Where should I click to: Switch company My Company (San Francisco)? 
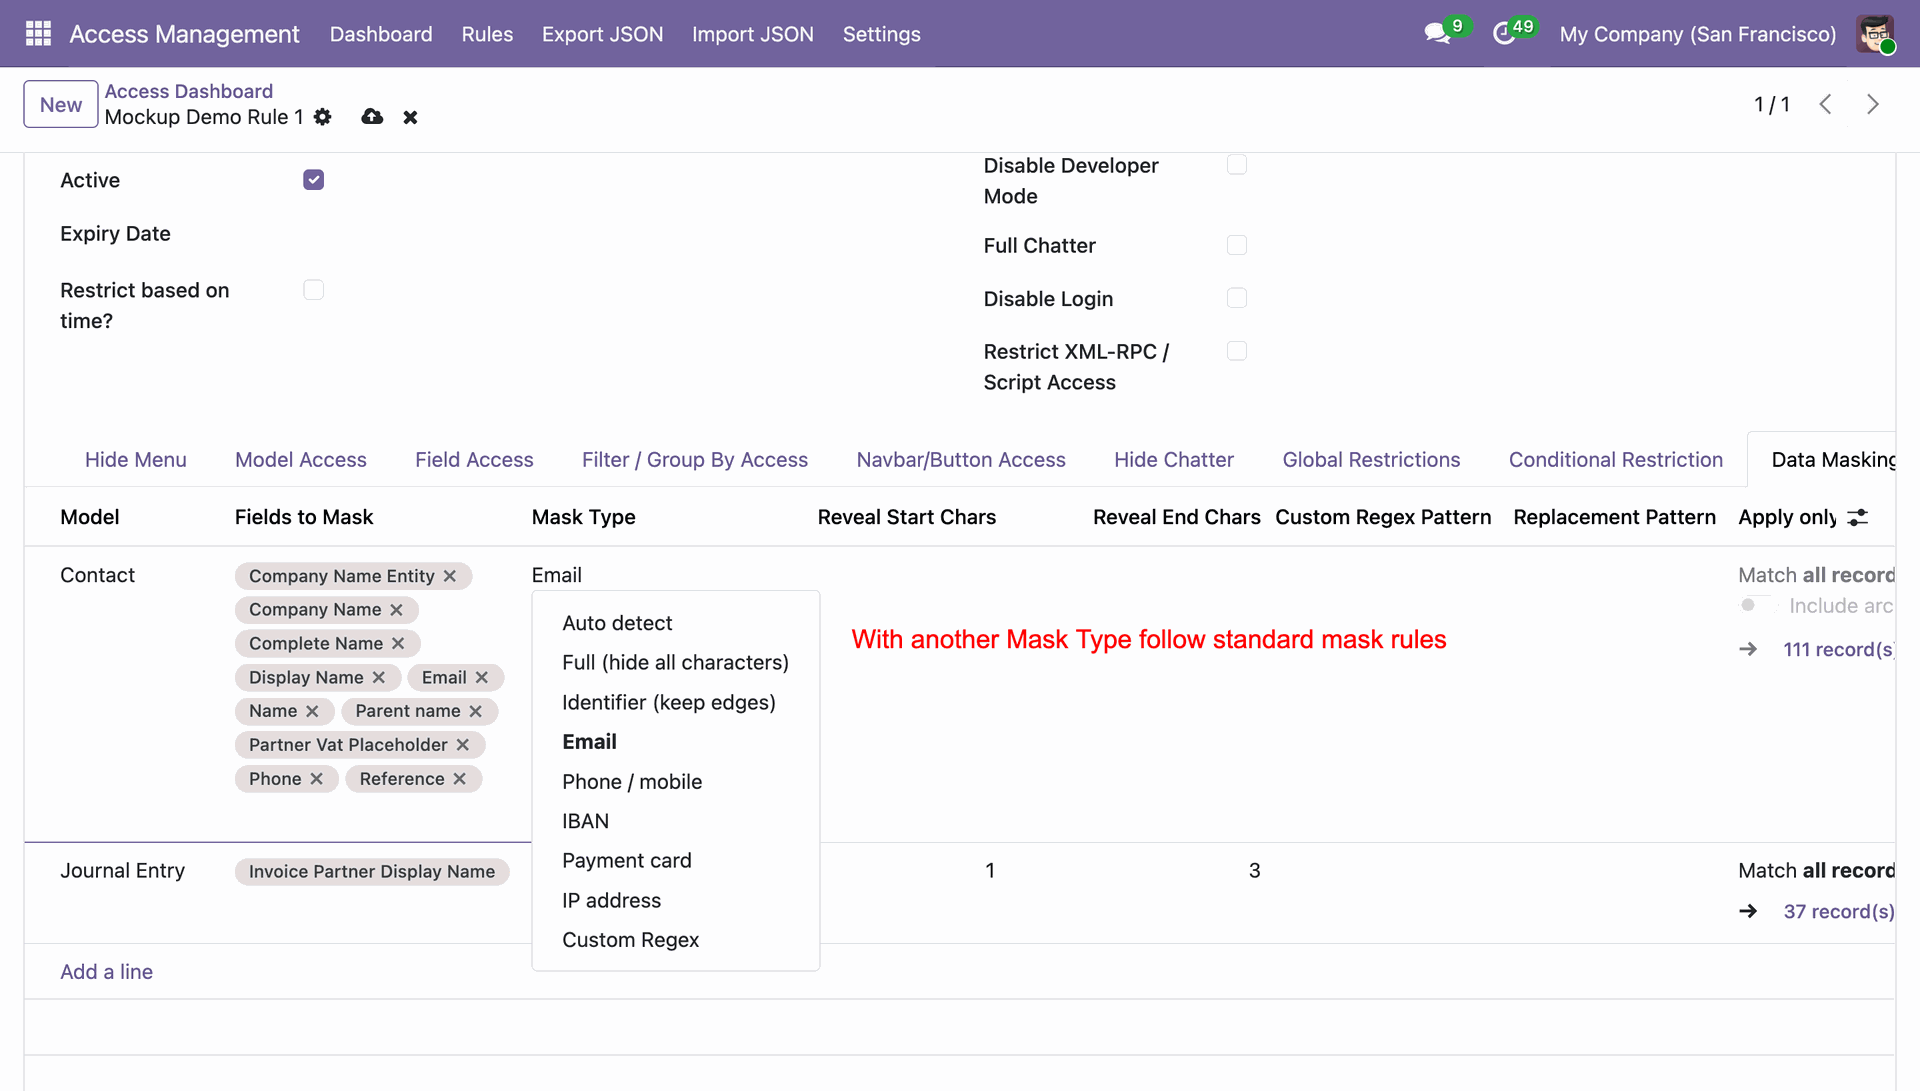point(1697,34)
